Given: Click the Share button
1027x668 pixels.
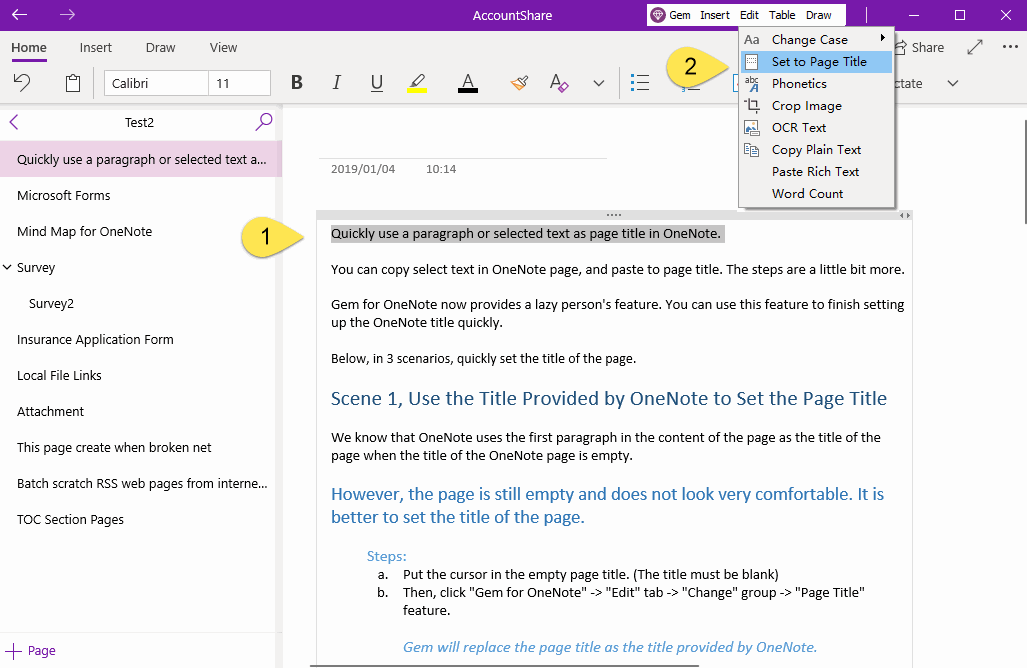Looking at the screenshot, I should 920,47.
